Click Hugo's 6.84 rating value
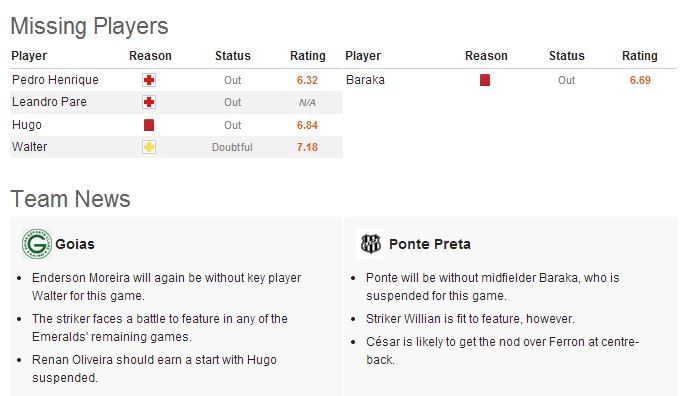The image size is (682, 396). 307,125
